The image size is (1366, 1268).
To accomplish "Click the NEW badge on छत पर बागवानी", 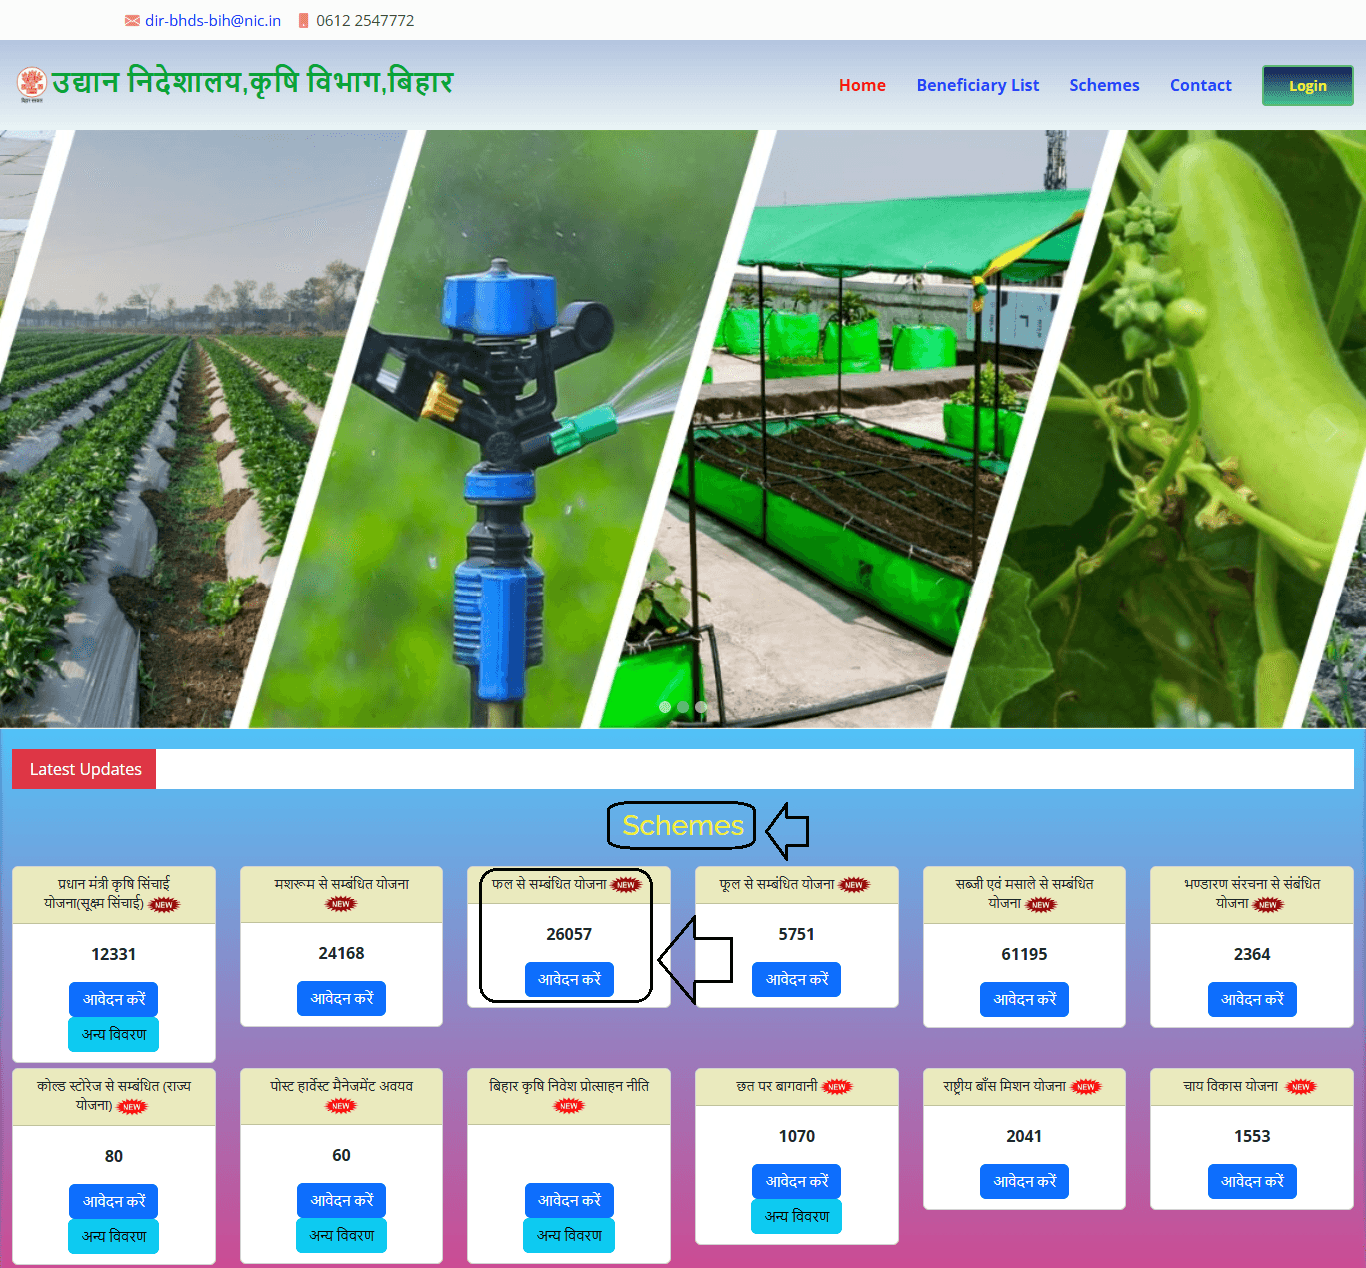I will [837, 1087].
